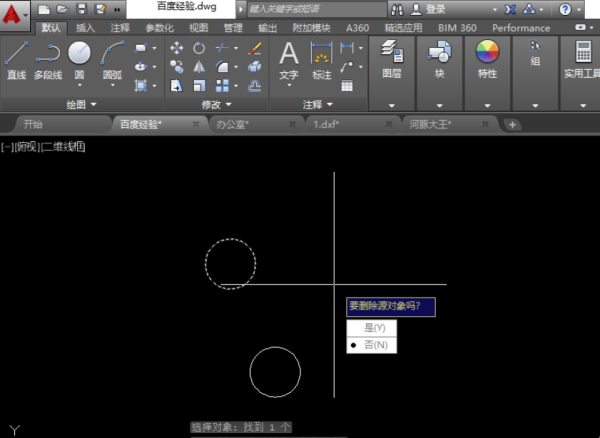The height and width of the screenshot is (438, 600).
Task: Select the ellipse draw tool
Action: pyautogui.click(x=141, y=67)
